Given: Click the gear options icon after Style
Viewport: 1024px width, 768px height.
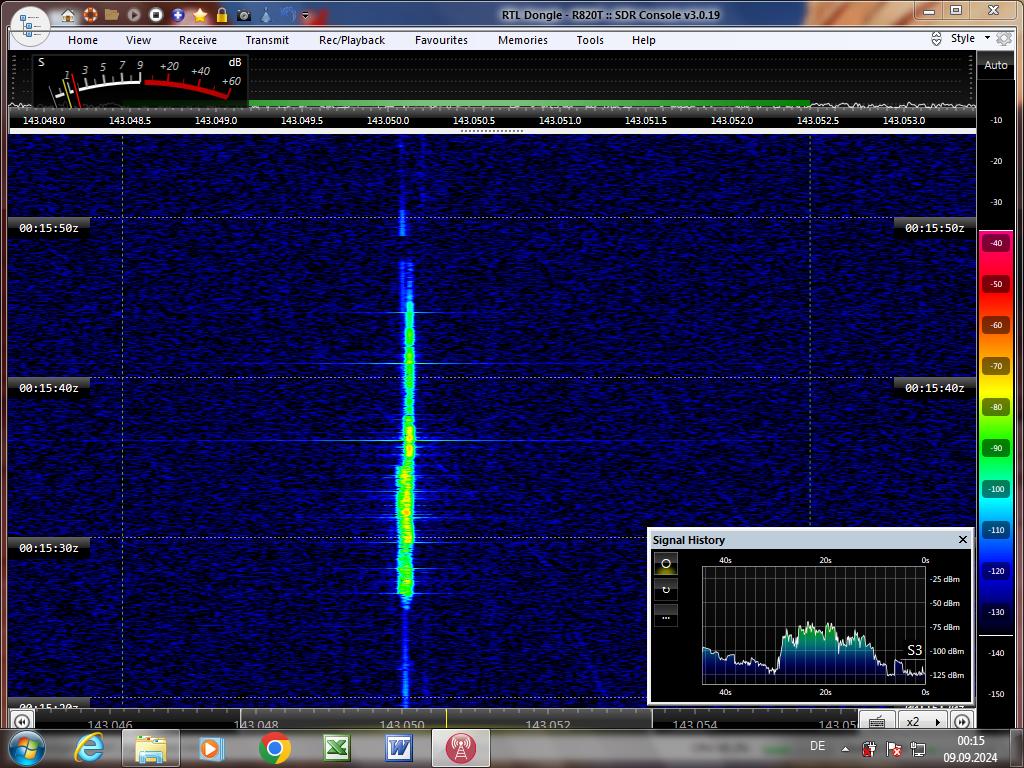Looking at the screenshot, I should coord(1004,39).
